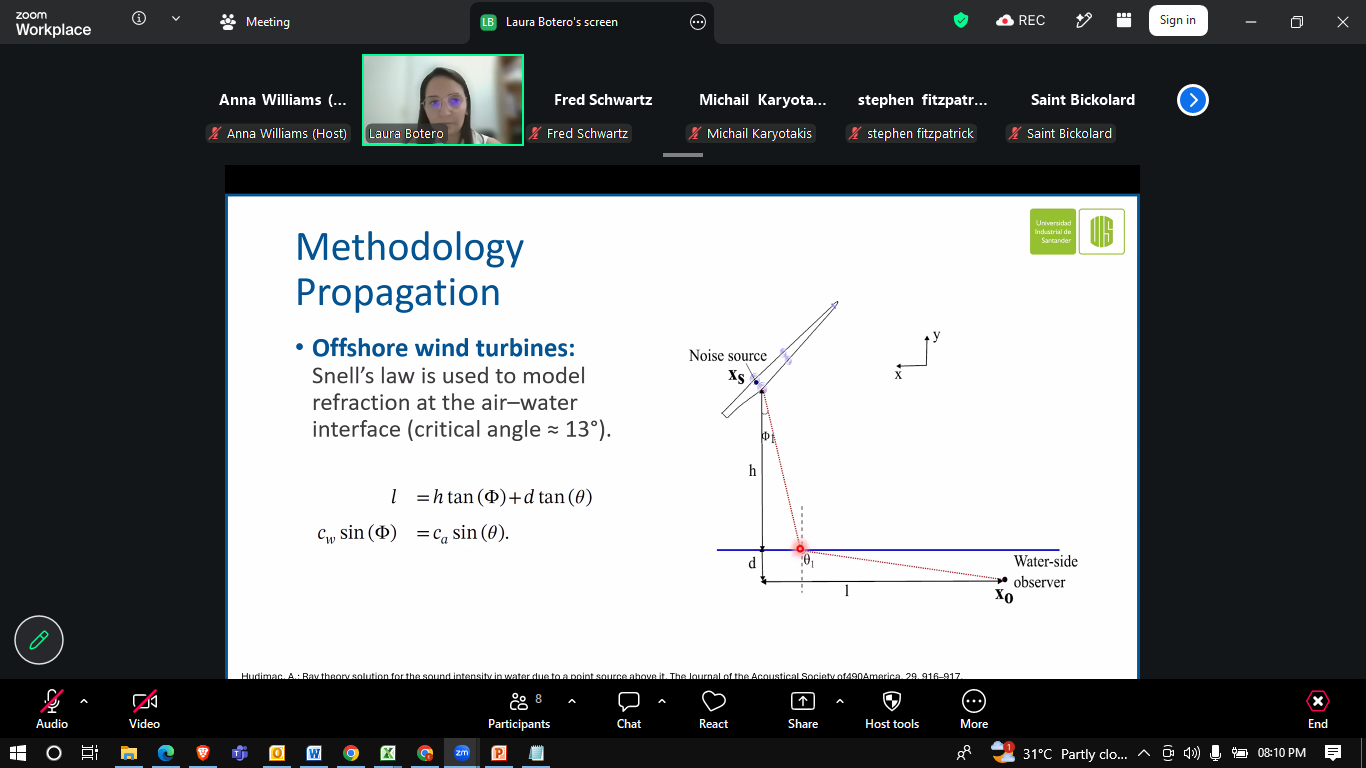Open Word from taskbar
Screen dimensions: 1366x768
(314, 753)
